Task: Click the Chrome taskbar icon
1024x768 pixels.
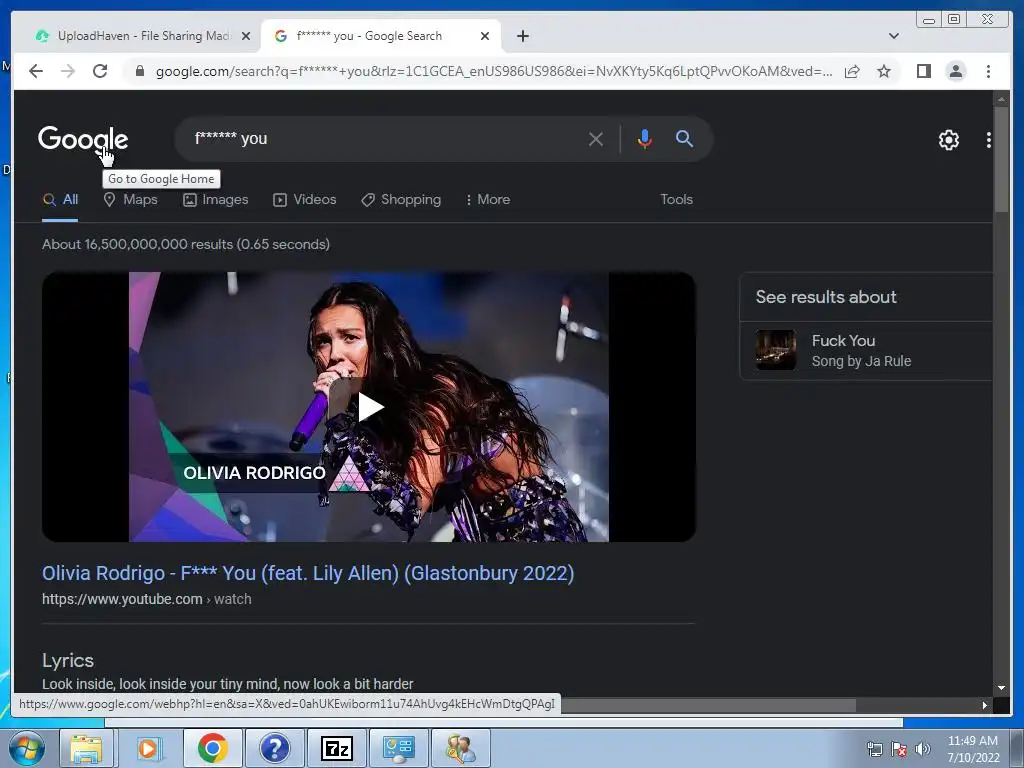Action: click(x=212, y=748)
